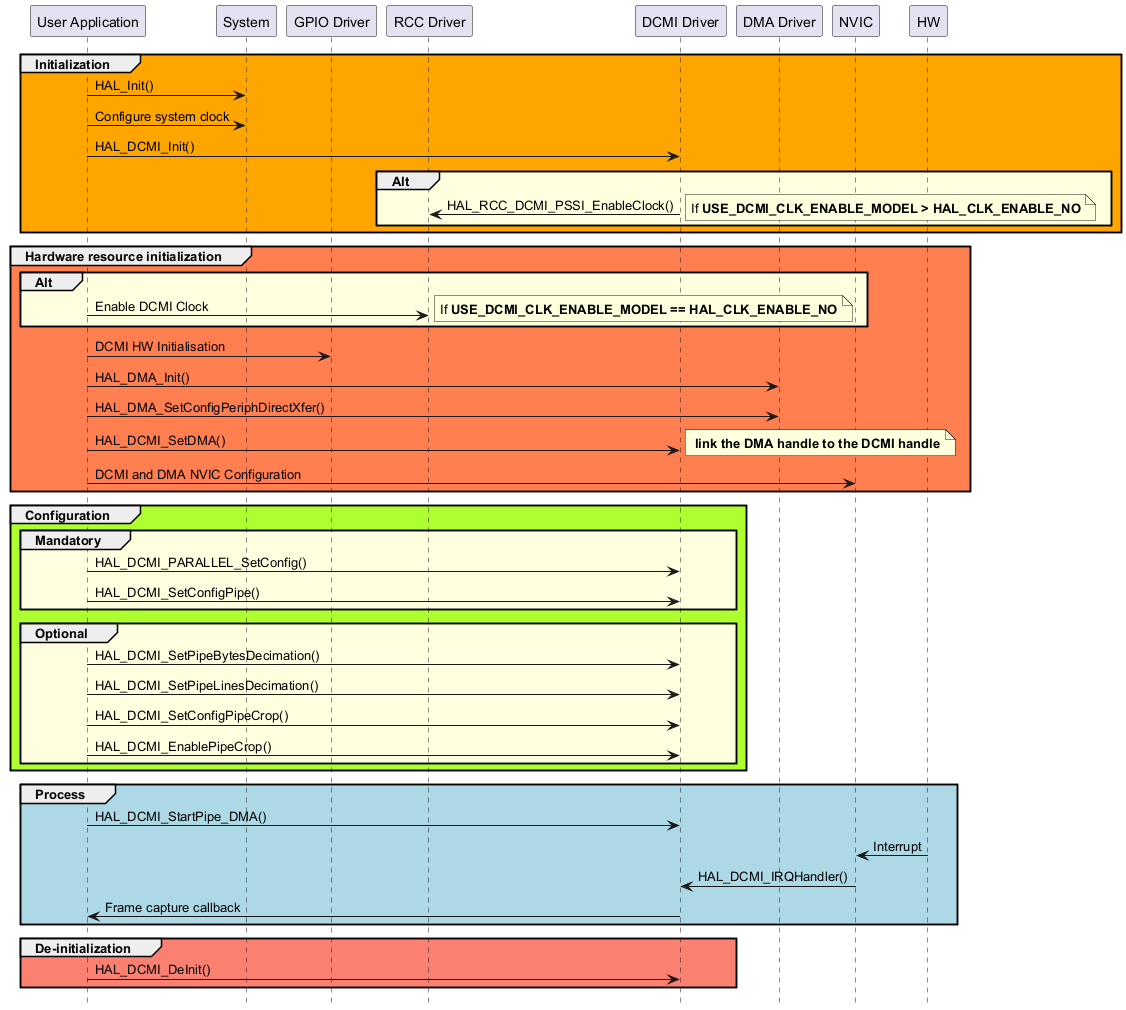Click the HAL_DCMI_PARALLEL_SetConfig() message
Image resolution: width=1126 pixels, height=1010 pixels.
pos(201,563)
